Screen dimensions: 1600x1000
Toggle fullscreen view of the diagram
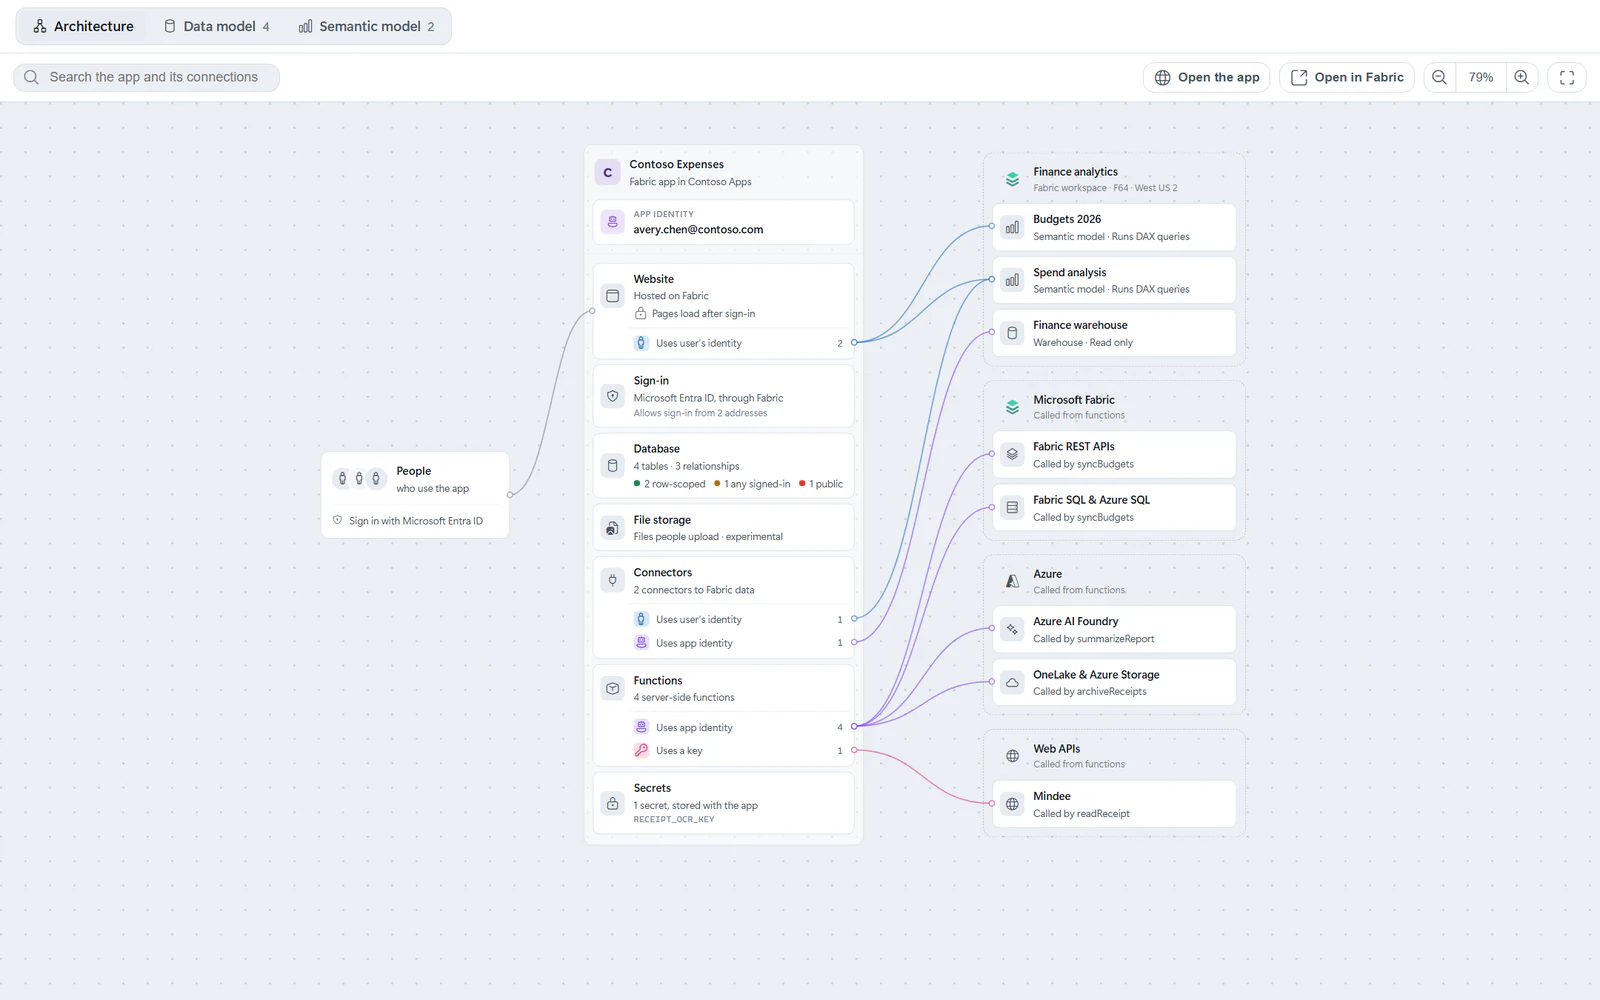1567,77
